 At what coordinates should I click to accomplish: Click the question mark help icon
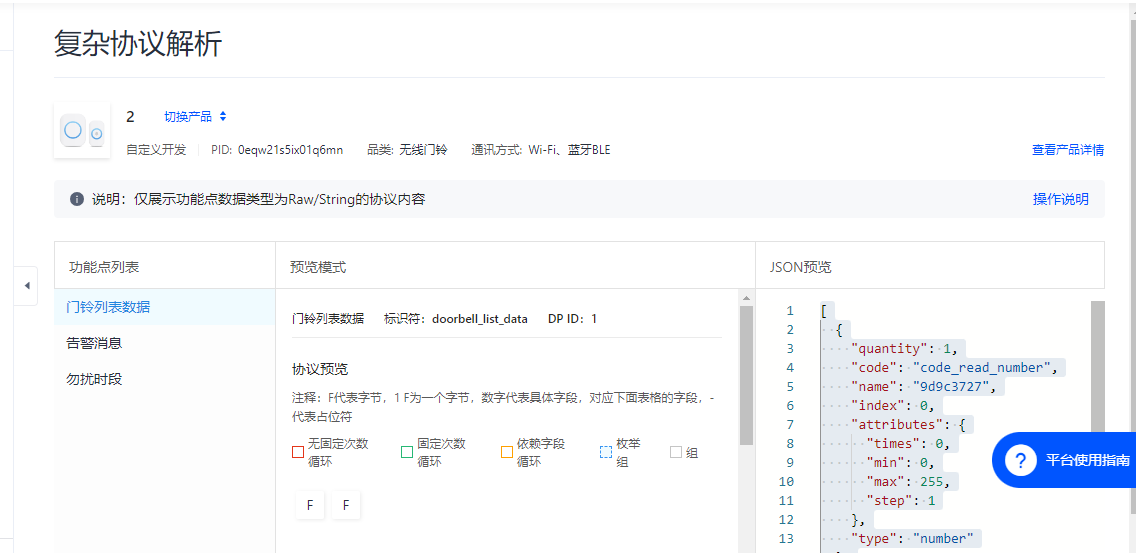[x=1022, y=460]
